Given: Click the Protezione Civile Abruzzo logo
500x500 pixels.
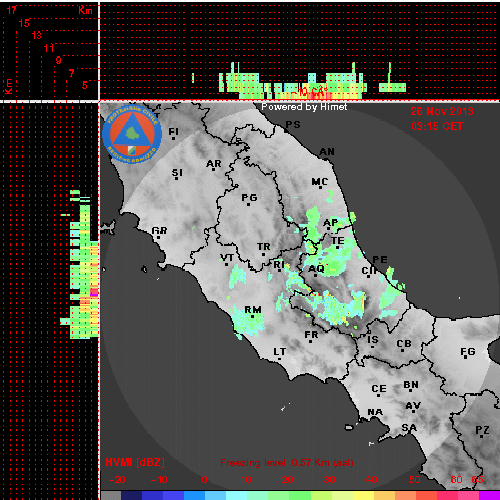Looking at the screenshot, I should tap(132, 135).
